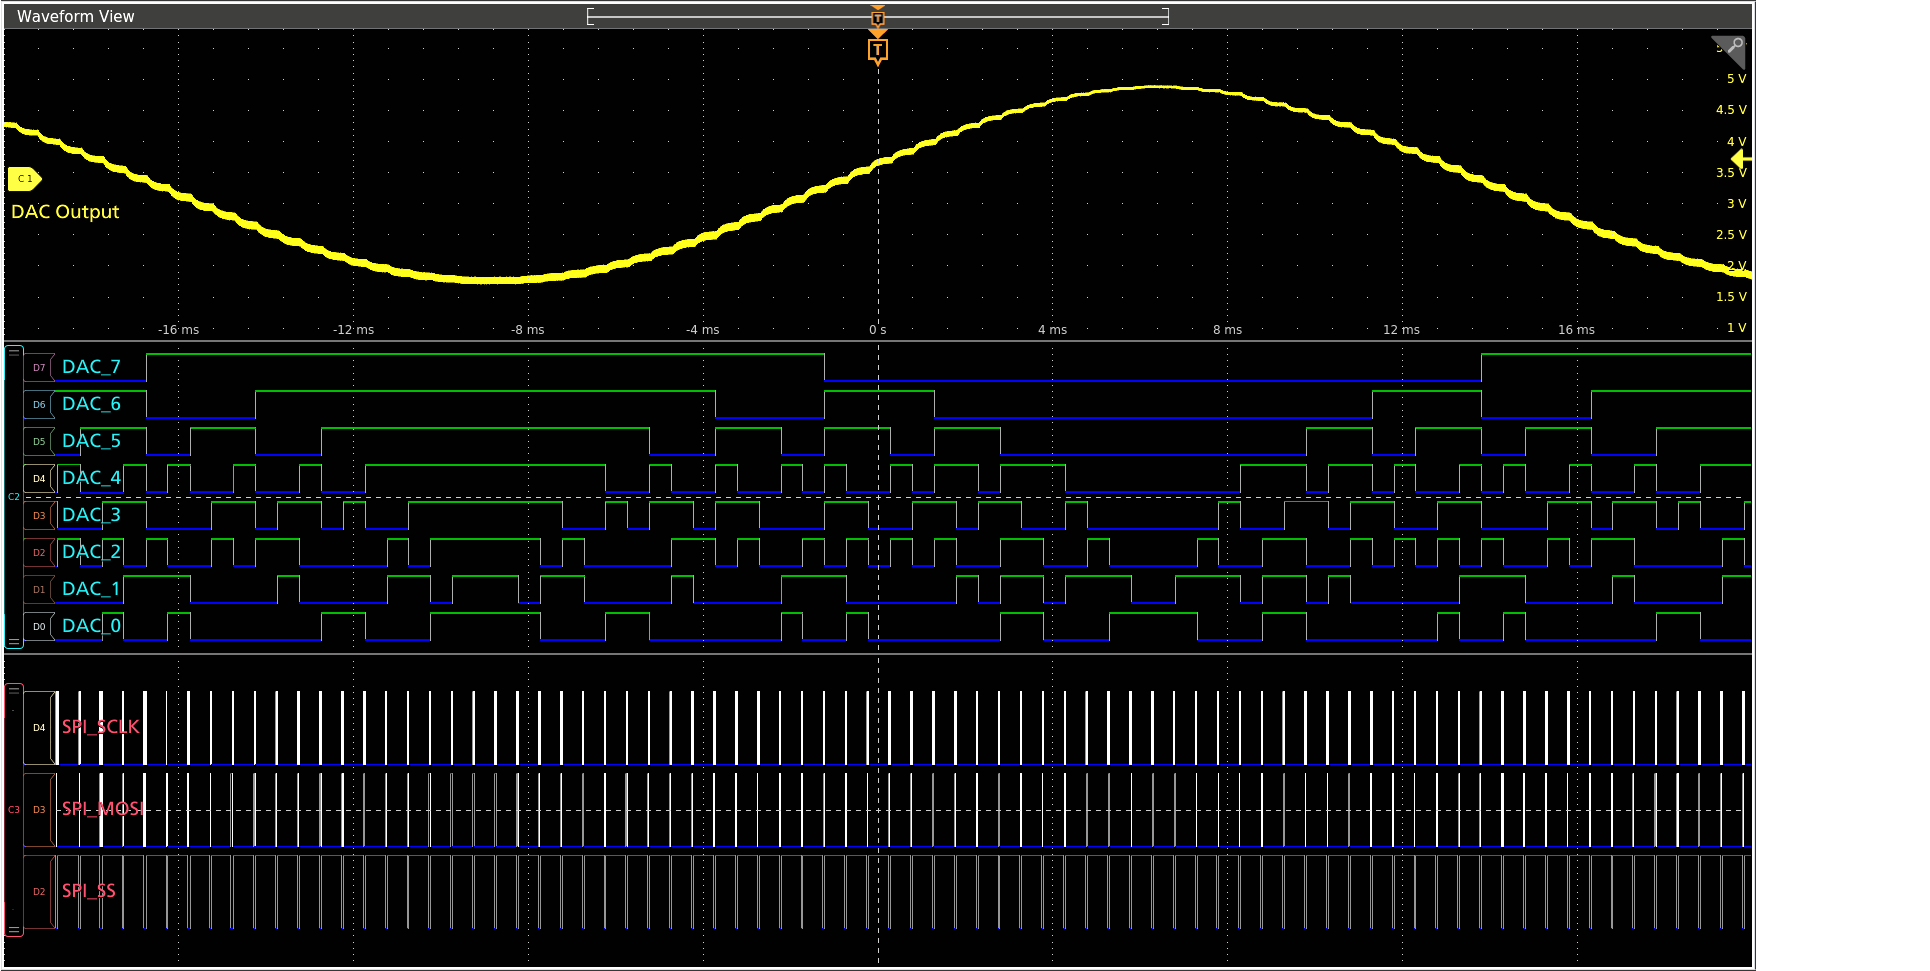The height and width of the screenshot is (971, 1930).
Task: Select the DAC Output channel label
Action: (x=64, y=211)
